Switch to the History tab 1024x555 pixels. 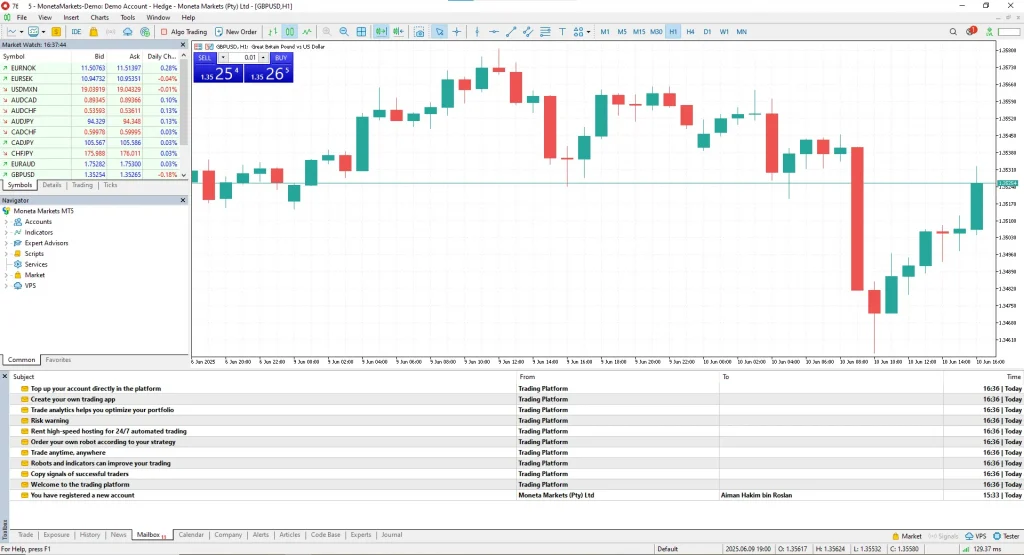(x=89, y=535)
